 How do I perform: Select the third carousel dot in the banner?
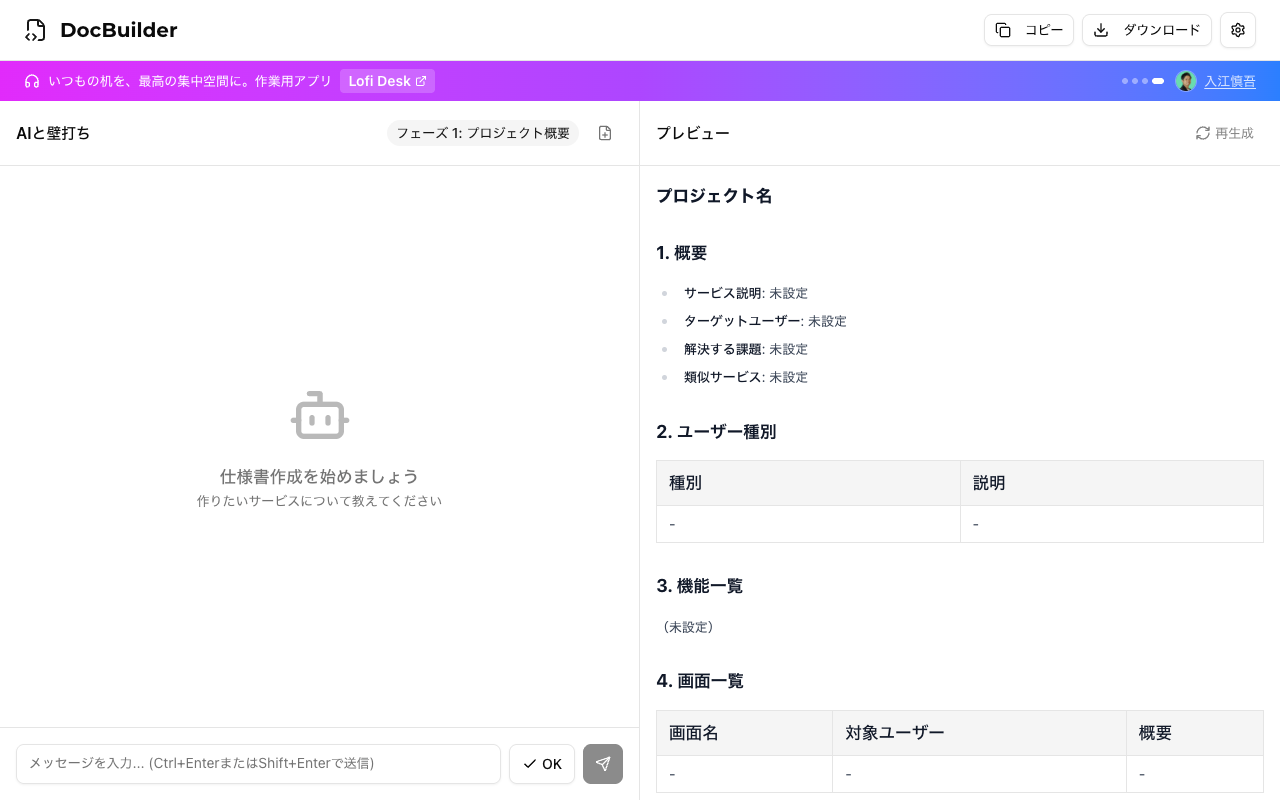(1145, 81)
